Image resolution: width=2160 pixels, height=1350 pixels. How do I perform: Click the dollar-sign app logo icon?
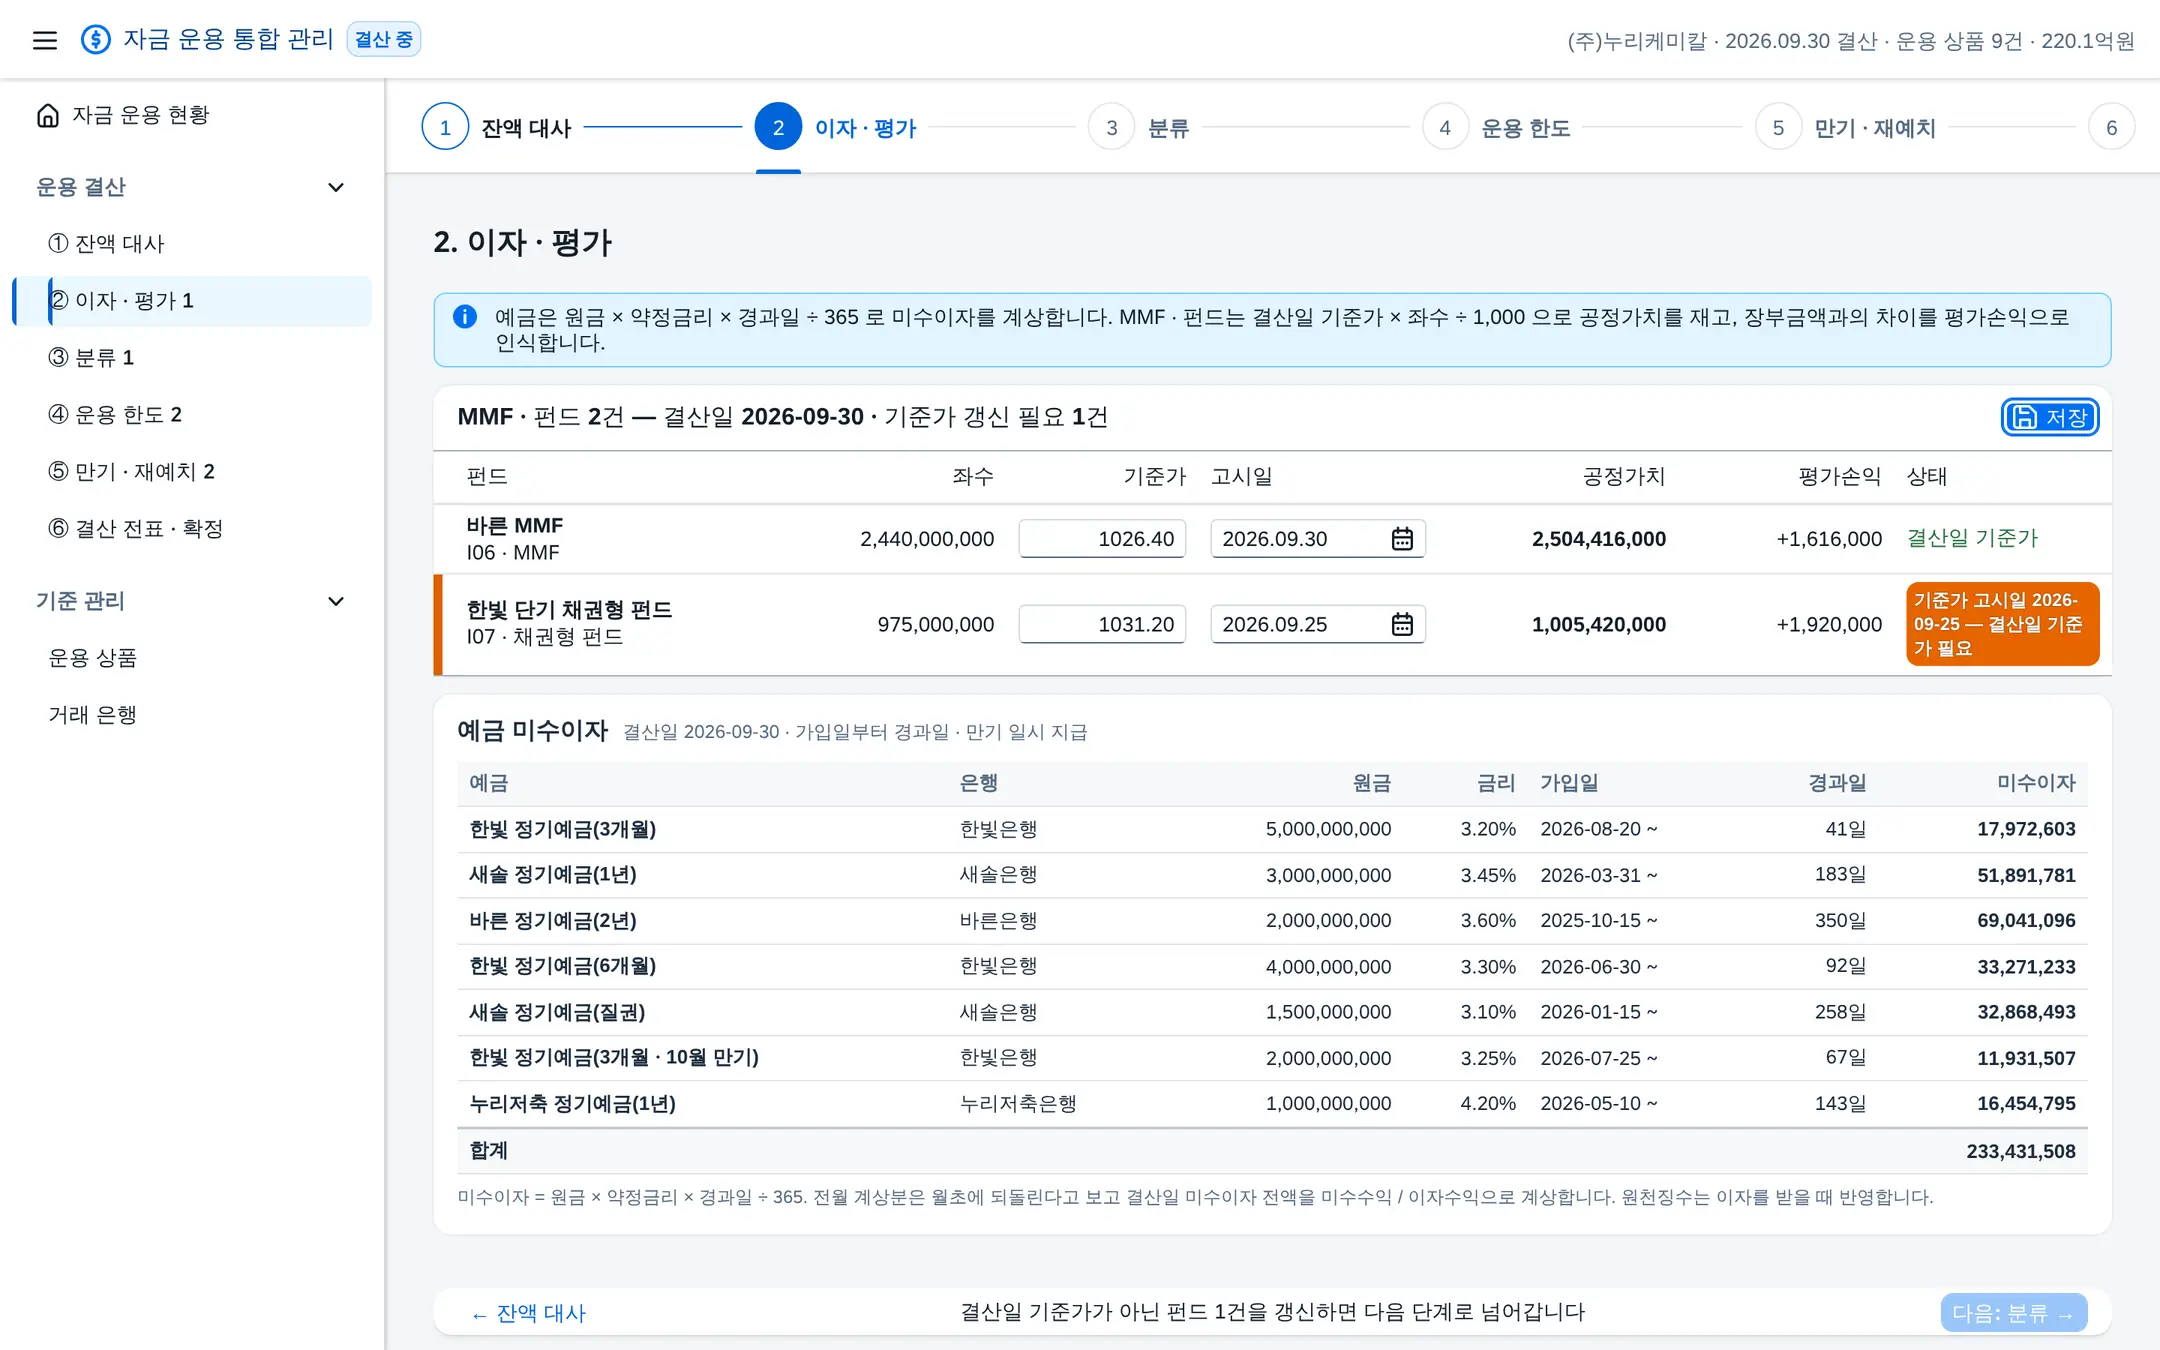point(96,39)
